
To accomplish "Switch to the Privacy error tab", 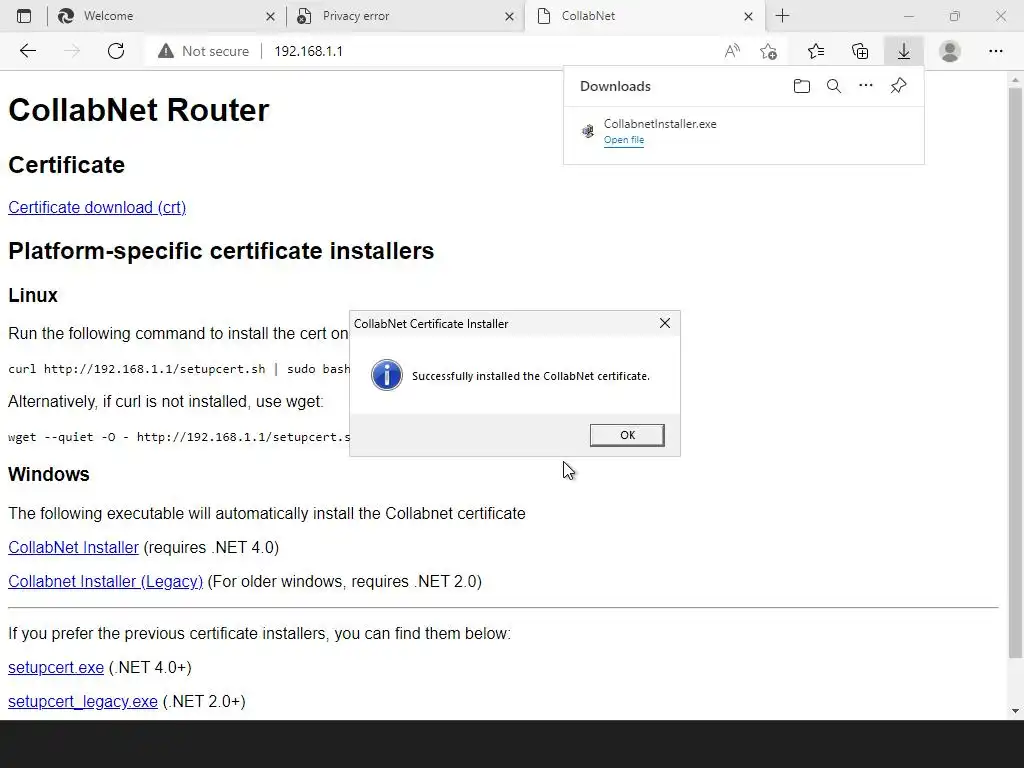I will (x=405, y=16).
